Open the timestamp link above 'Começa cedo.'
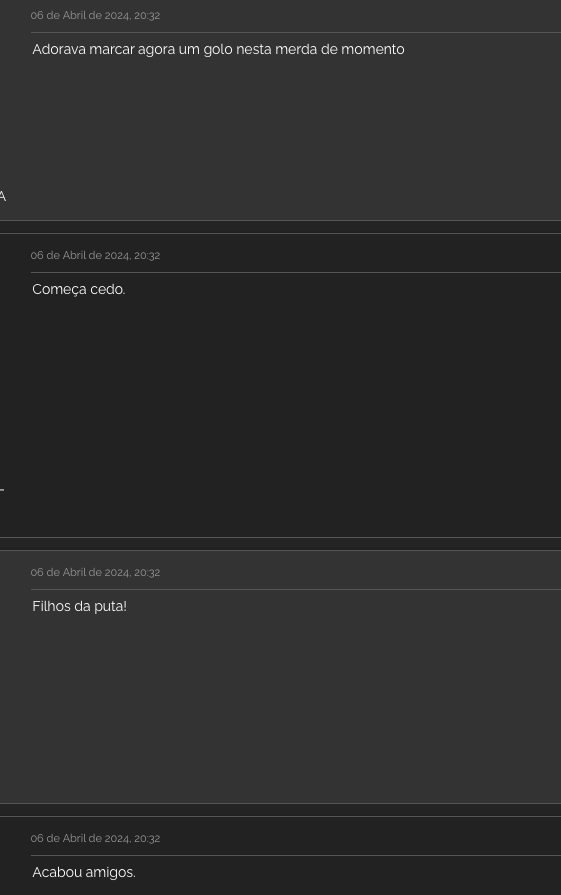 pyautogui.click(x=95, y=255)
